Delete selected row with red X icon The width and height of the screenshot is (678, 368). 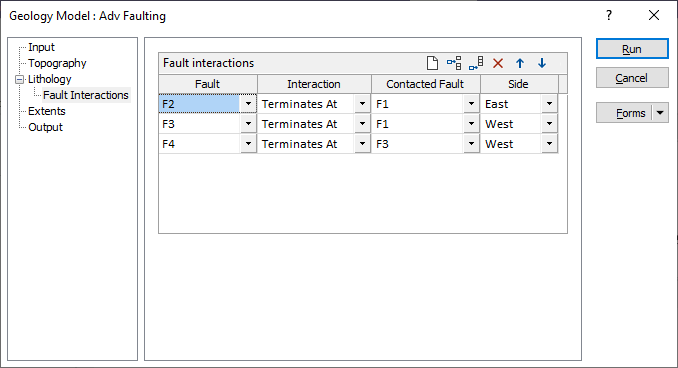click(x=498, y=64)
